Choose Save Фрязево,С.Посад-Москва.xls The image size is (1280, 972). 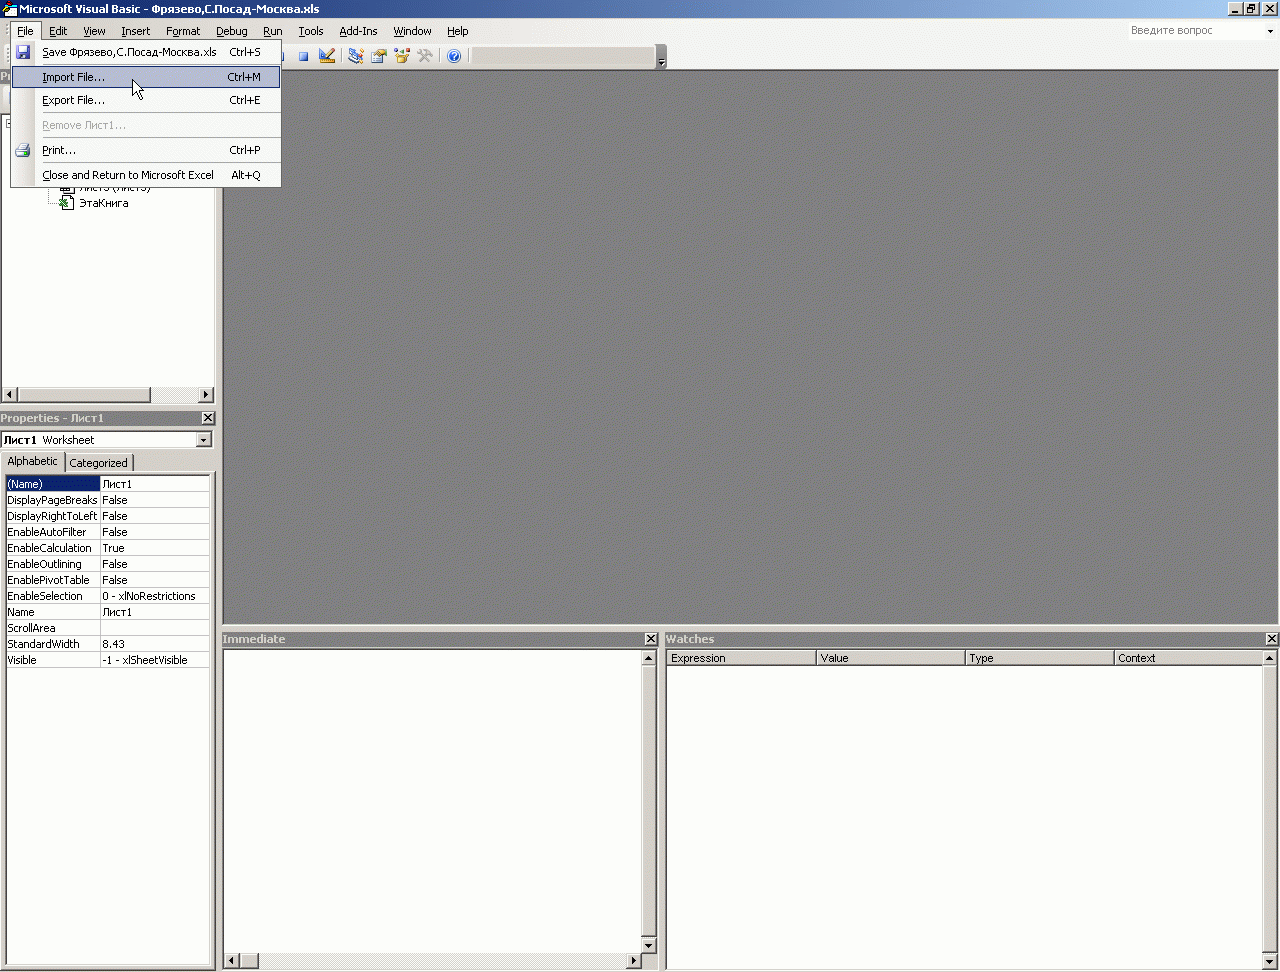pos(146,52)
